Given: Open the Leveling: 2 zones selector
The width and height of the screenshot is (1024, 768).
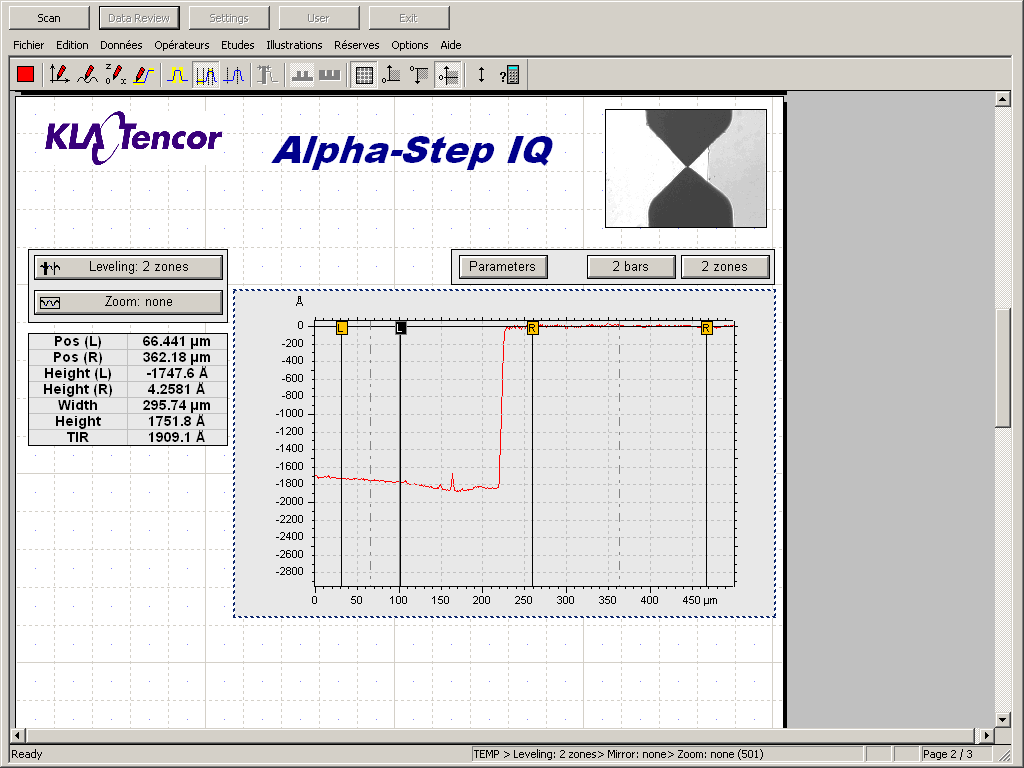Looking at the screenshot, I should click(x=128, y=267).
